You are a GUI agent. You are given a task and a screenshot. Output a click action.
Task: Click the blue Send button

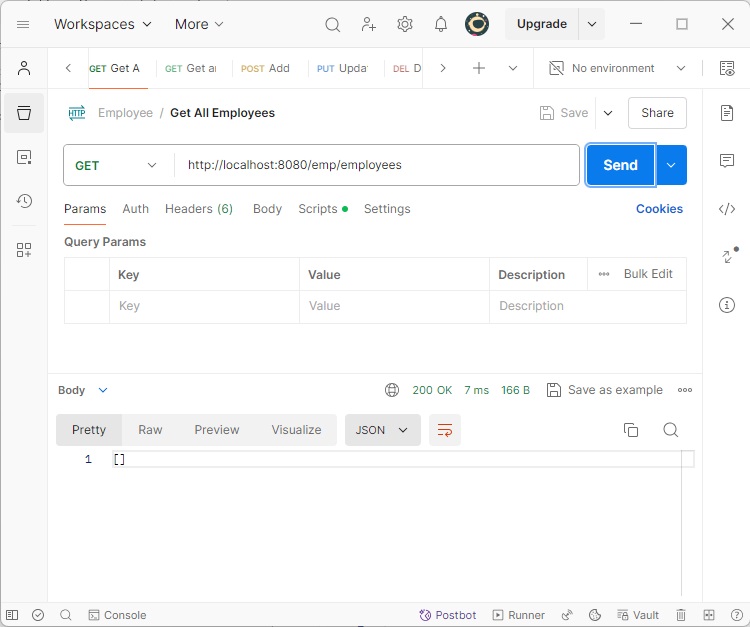click(620, 165)
